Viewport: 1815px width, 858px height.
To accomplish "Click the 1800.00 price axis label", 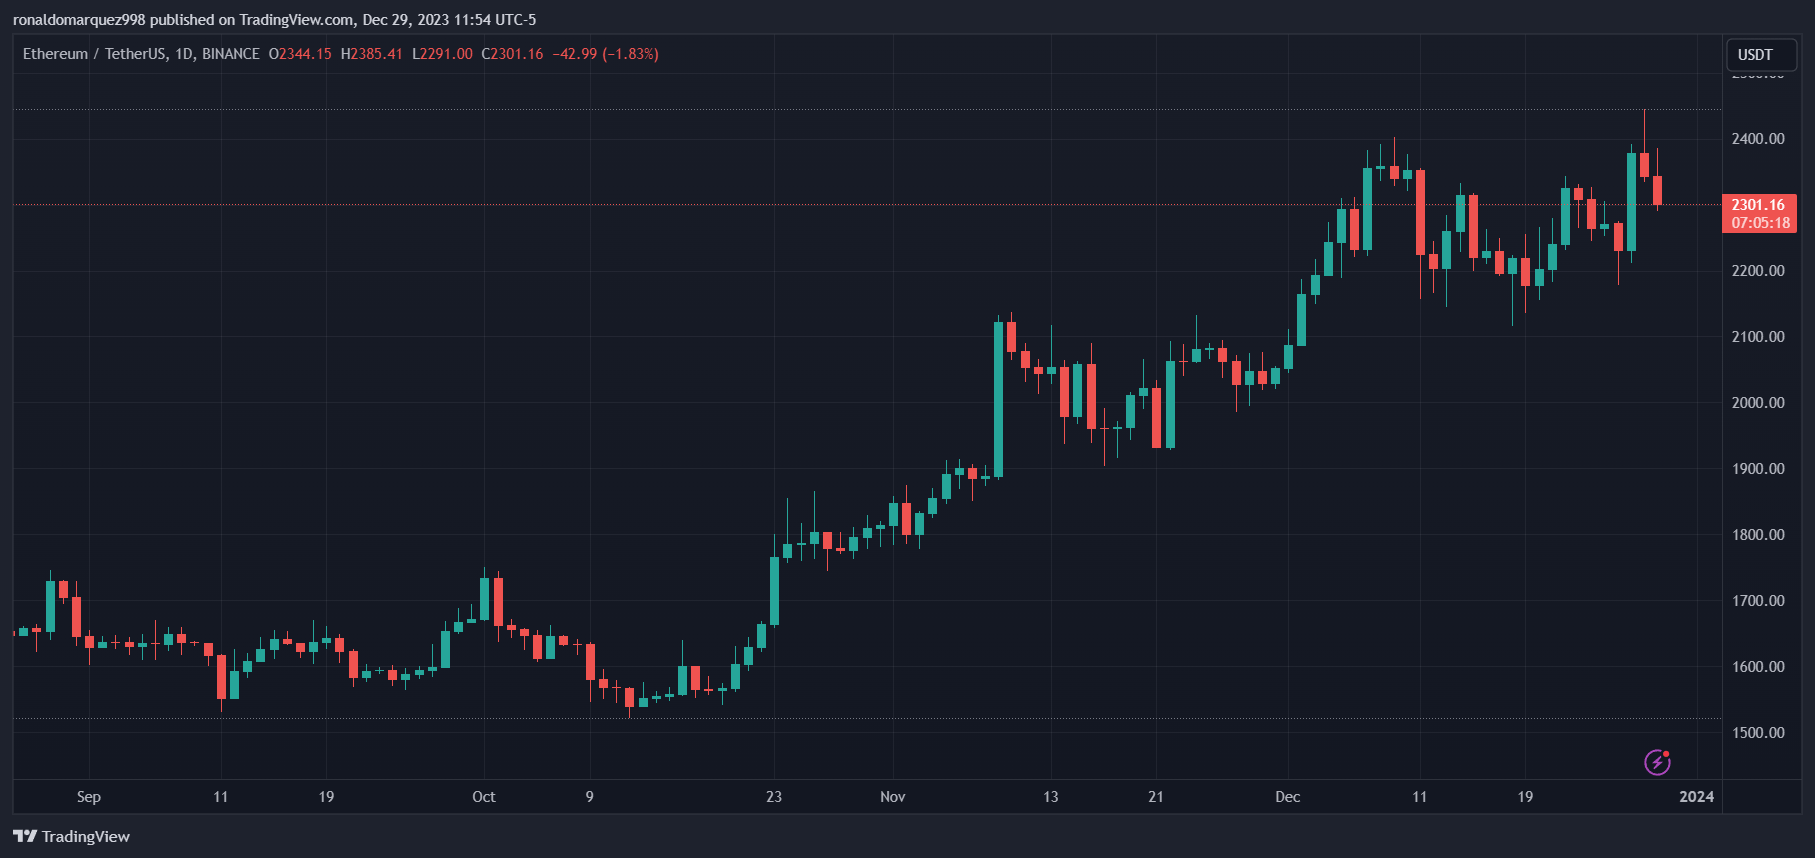I will tap(1758, 535).
